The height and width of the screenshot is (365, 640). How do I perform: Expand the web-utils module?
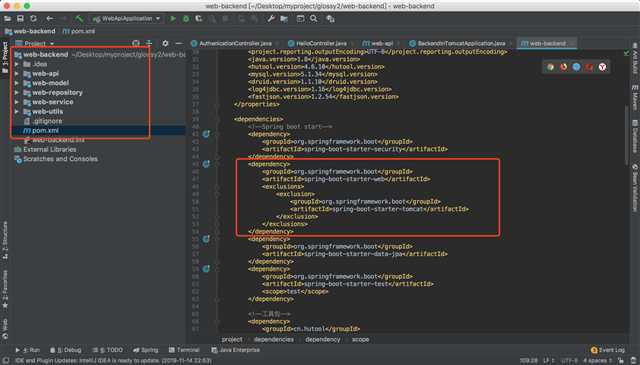17,111
